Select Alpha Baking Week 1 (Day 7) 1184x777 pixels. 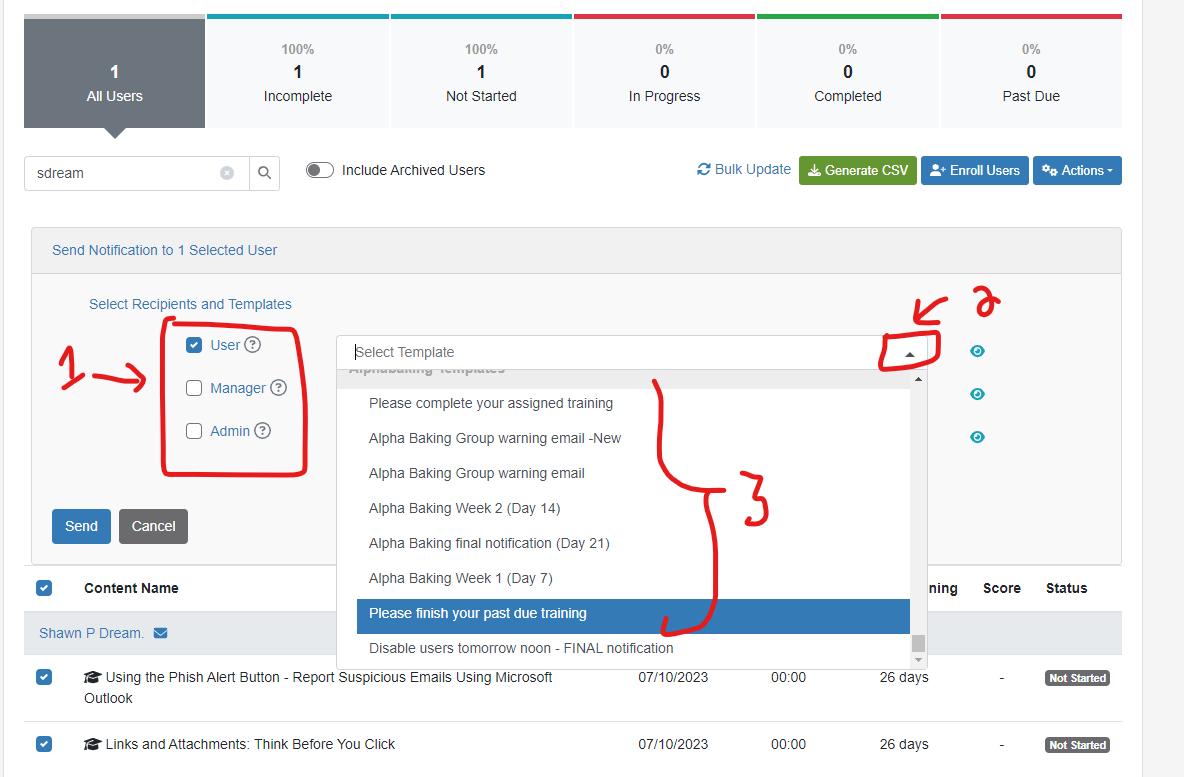coord(633,578)
